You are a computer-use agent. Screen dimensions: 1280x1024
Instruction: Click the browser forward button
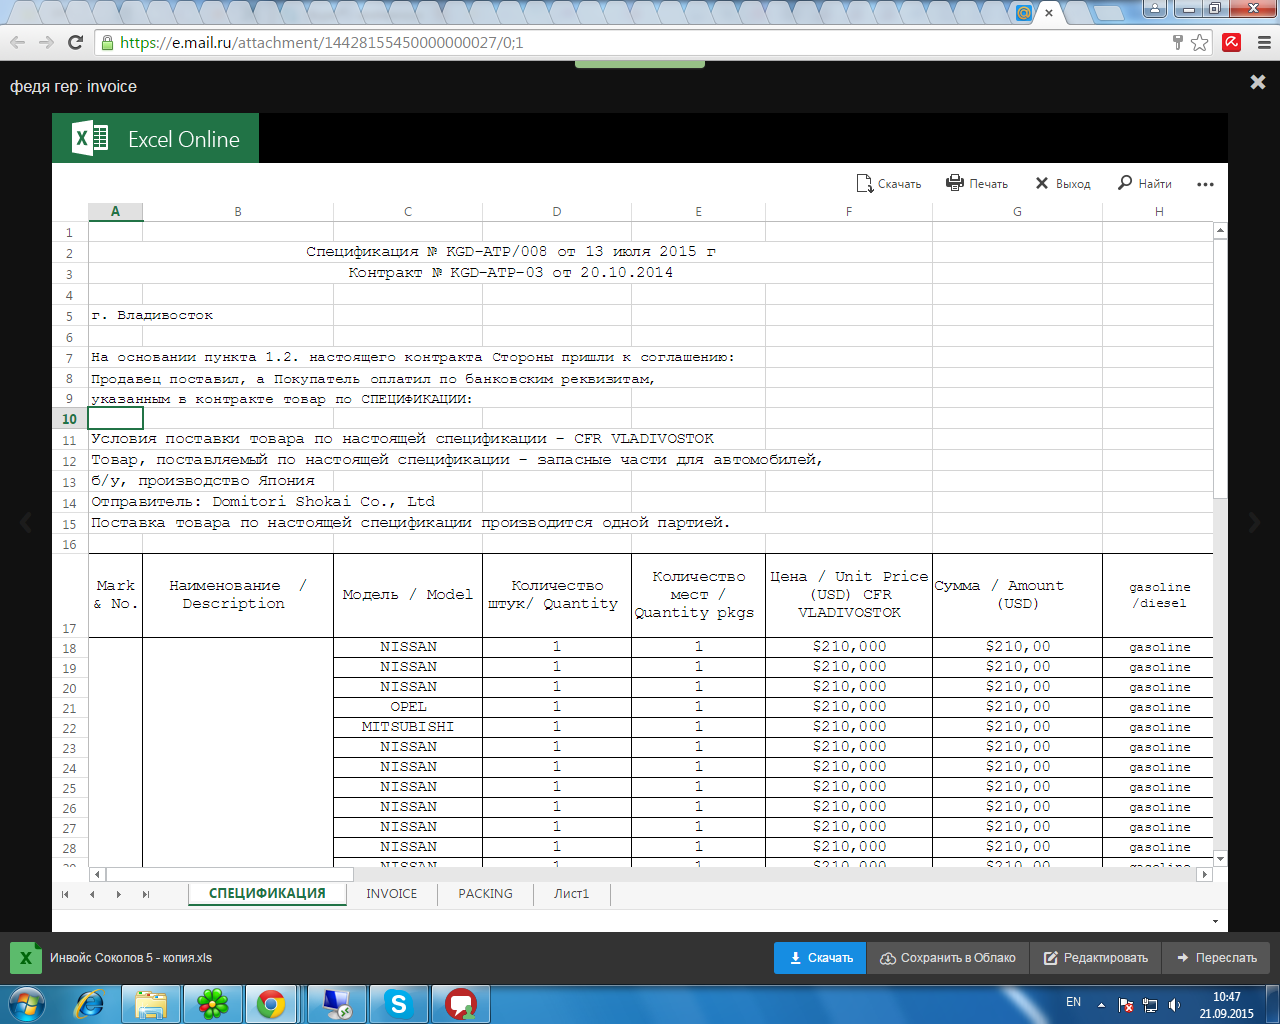coord(46,42)
